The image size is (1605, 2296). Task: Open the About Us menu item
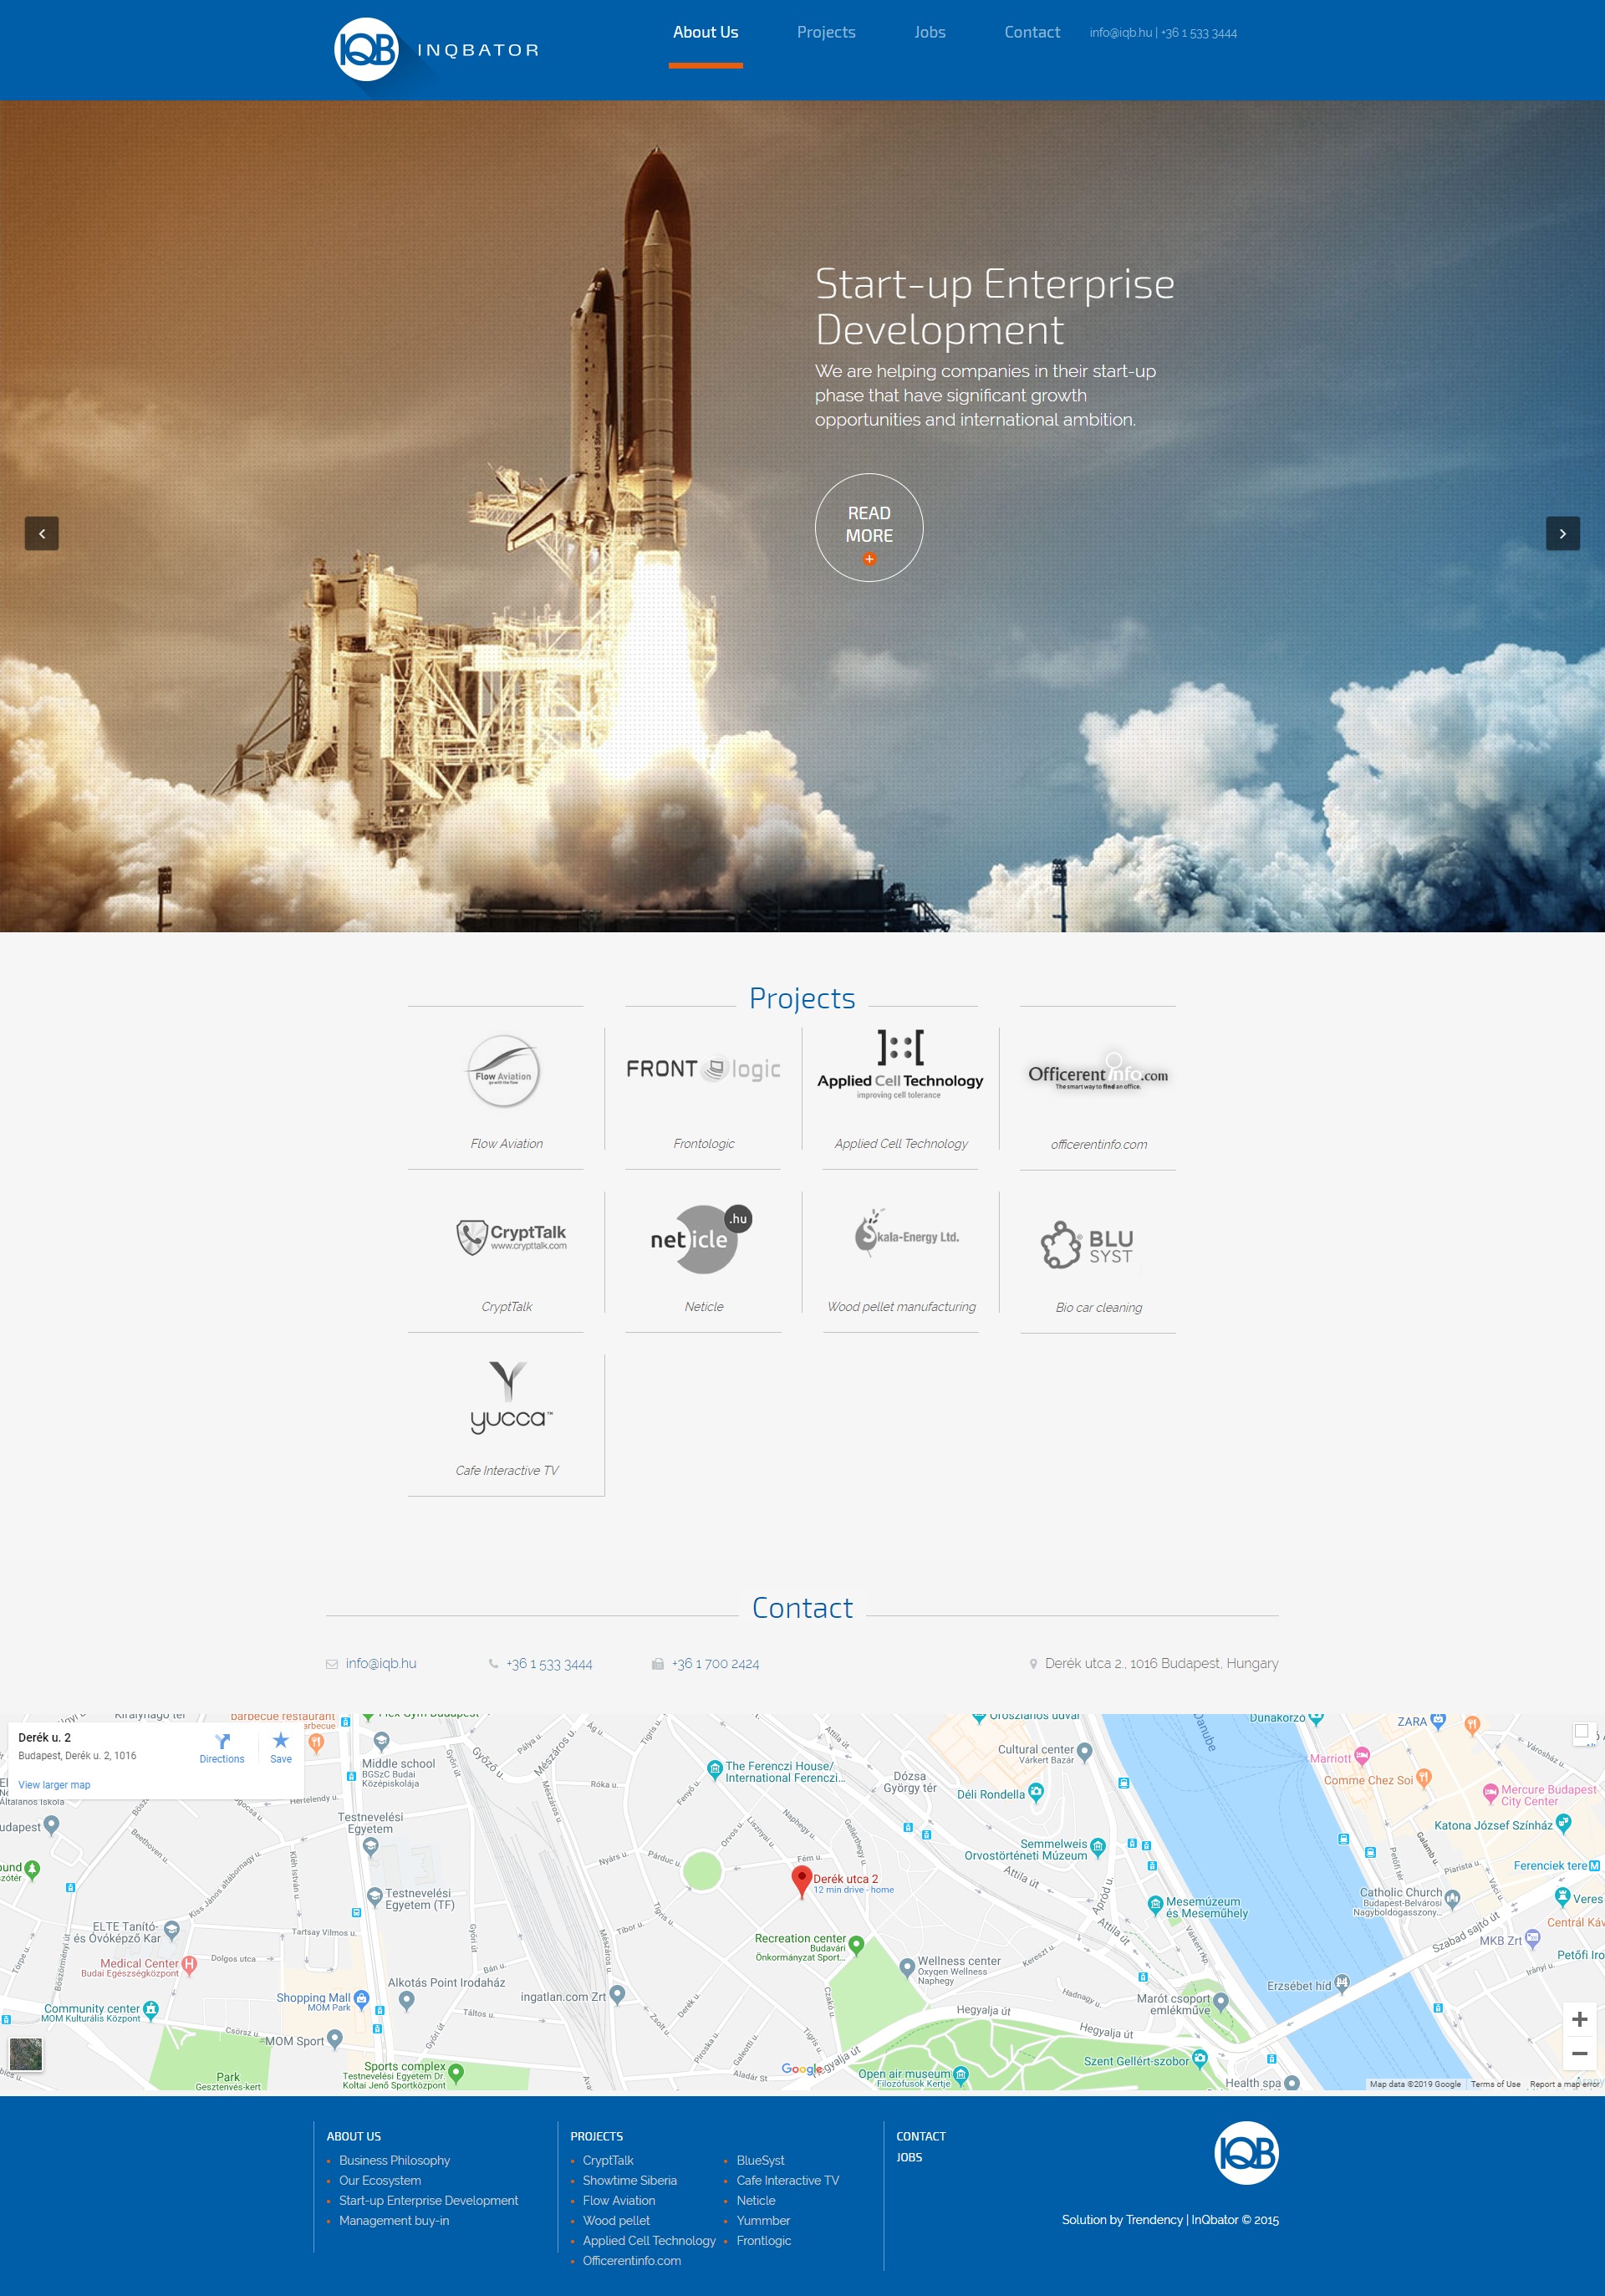pyautogui.click(x=705, y=32)
